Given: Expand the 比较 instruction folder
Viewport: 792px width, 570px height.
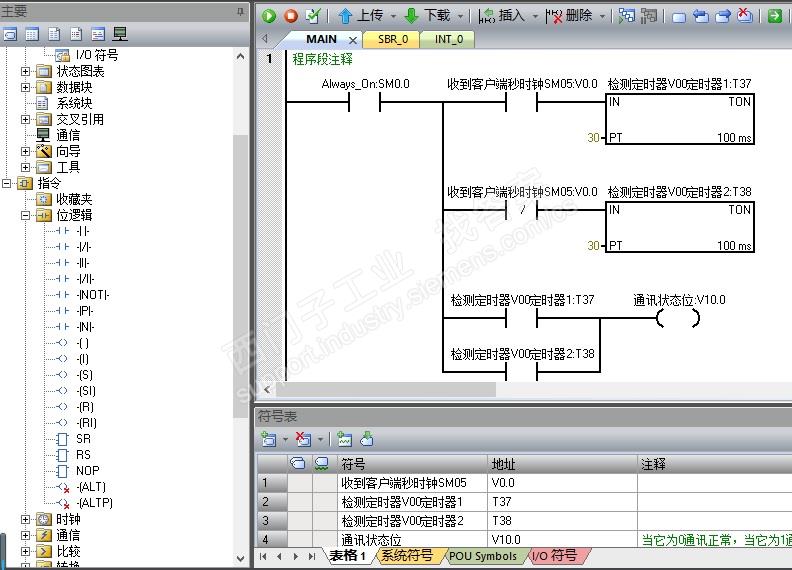Looking at the screenshot, I should click(x=25, y=551).
